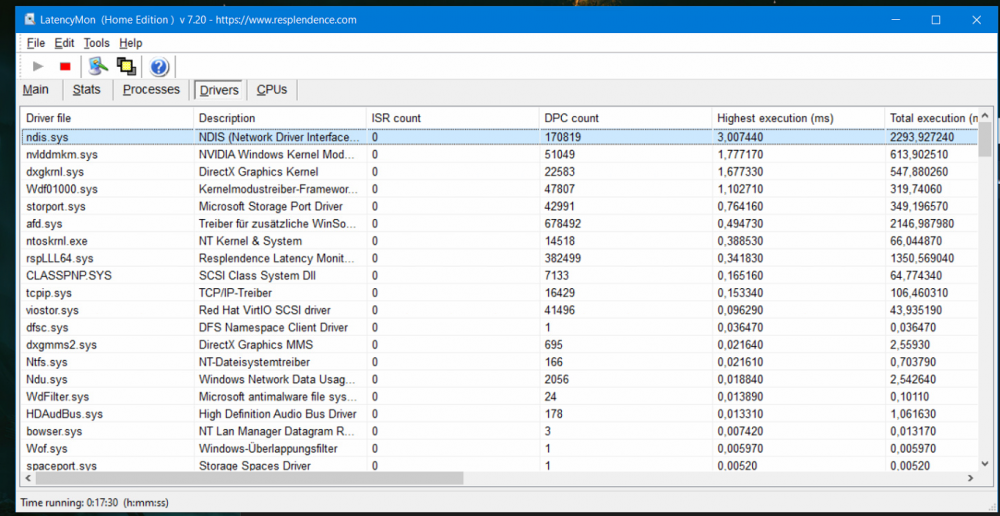This screenshot has width=1000, height=516.
Task: Click High Definition Audio Bus Driver description
Action: [277, 414]
